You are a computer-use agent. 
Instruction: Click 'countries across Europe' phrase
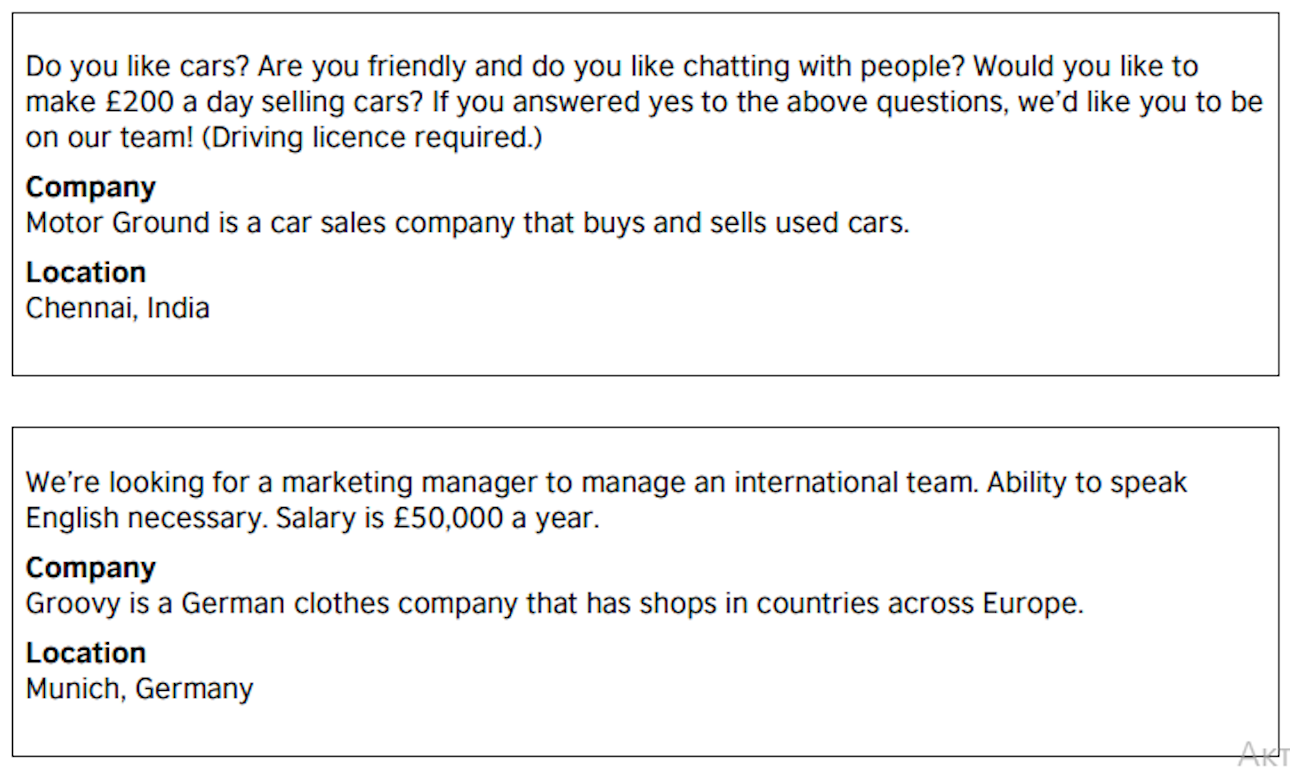click(918, 604)
